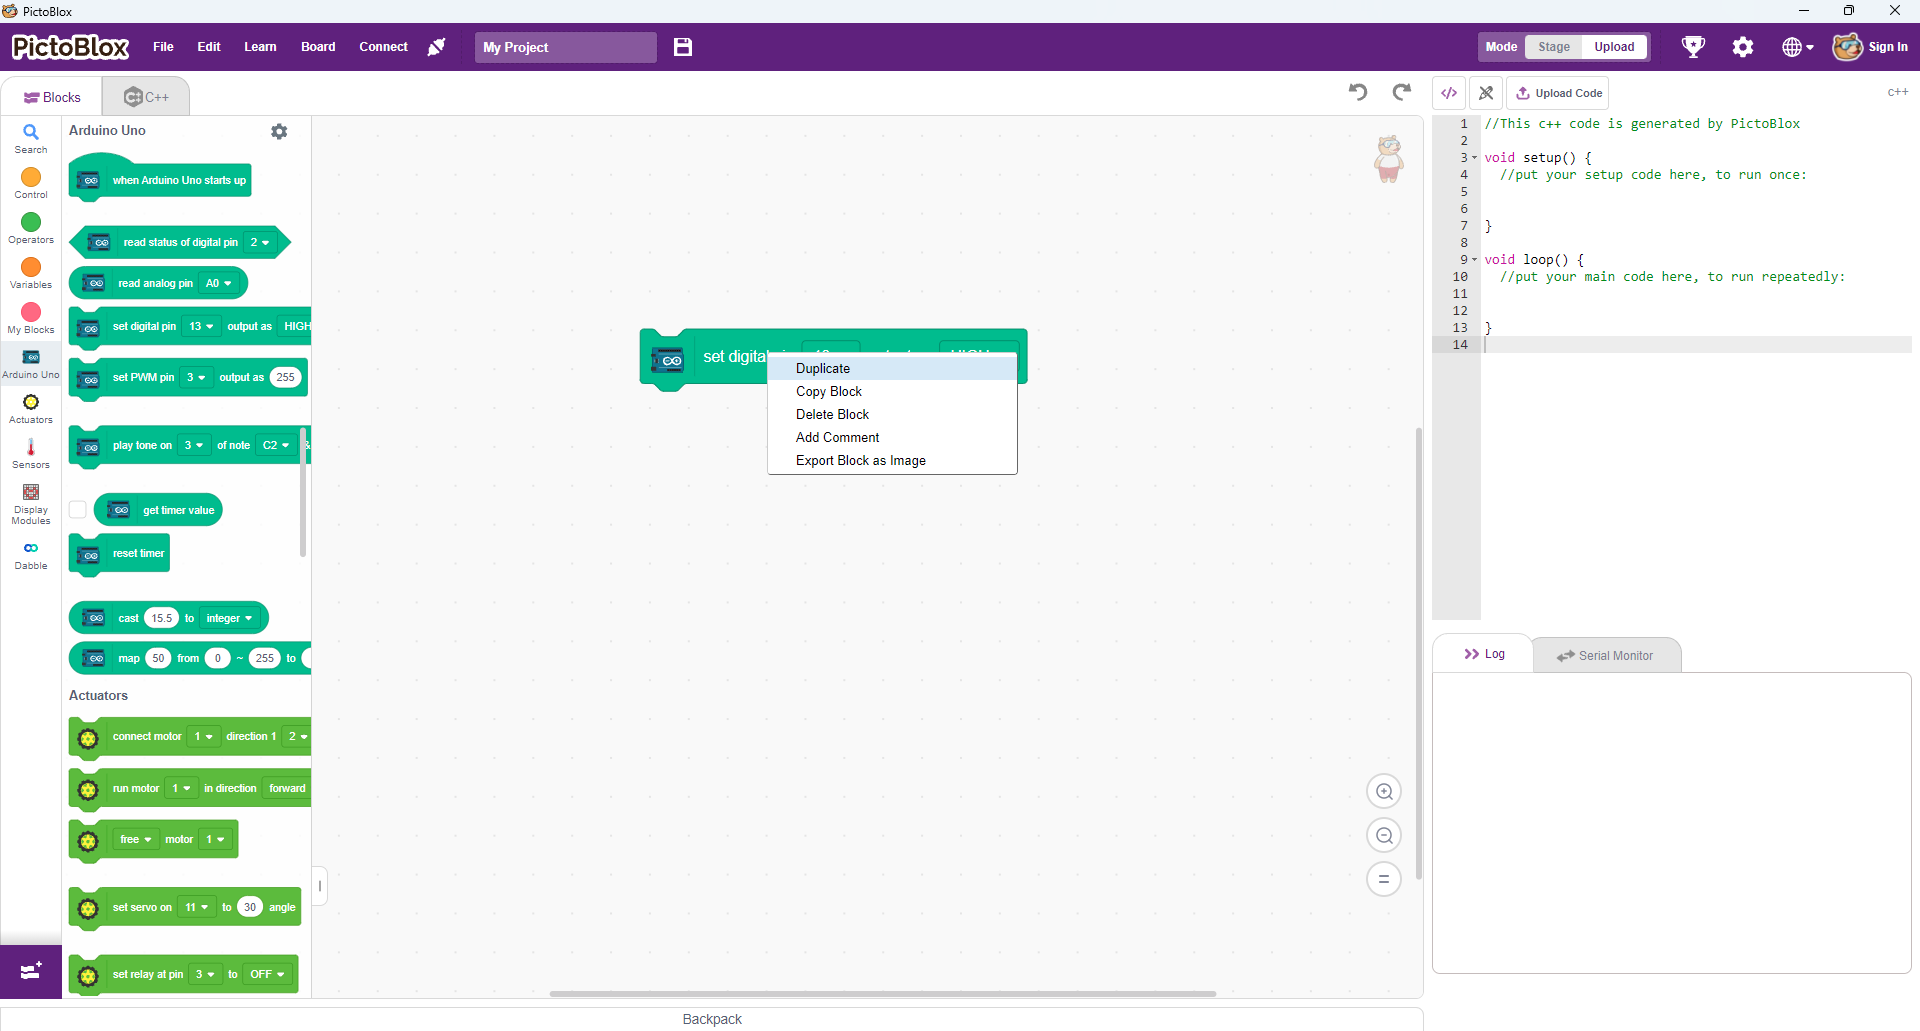Click Sign In at the top right
The height and width of the screenshot is (1031, 1920).
click(1889, 47)
